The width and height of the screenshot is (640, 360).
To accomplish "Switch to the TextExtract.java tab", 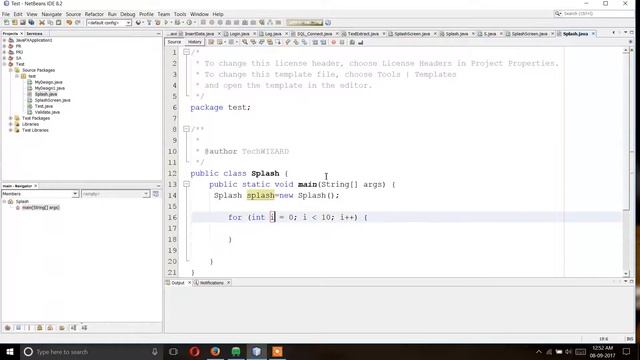I will click(362, 33).
